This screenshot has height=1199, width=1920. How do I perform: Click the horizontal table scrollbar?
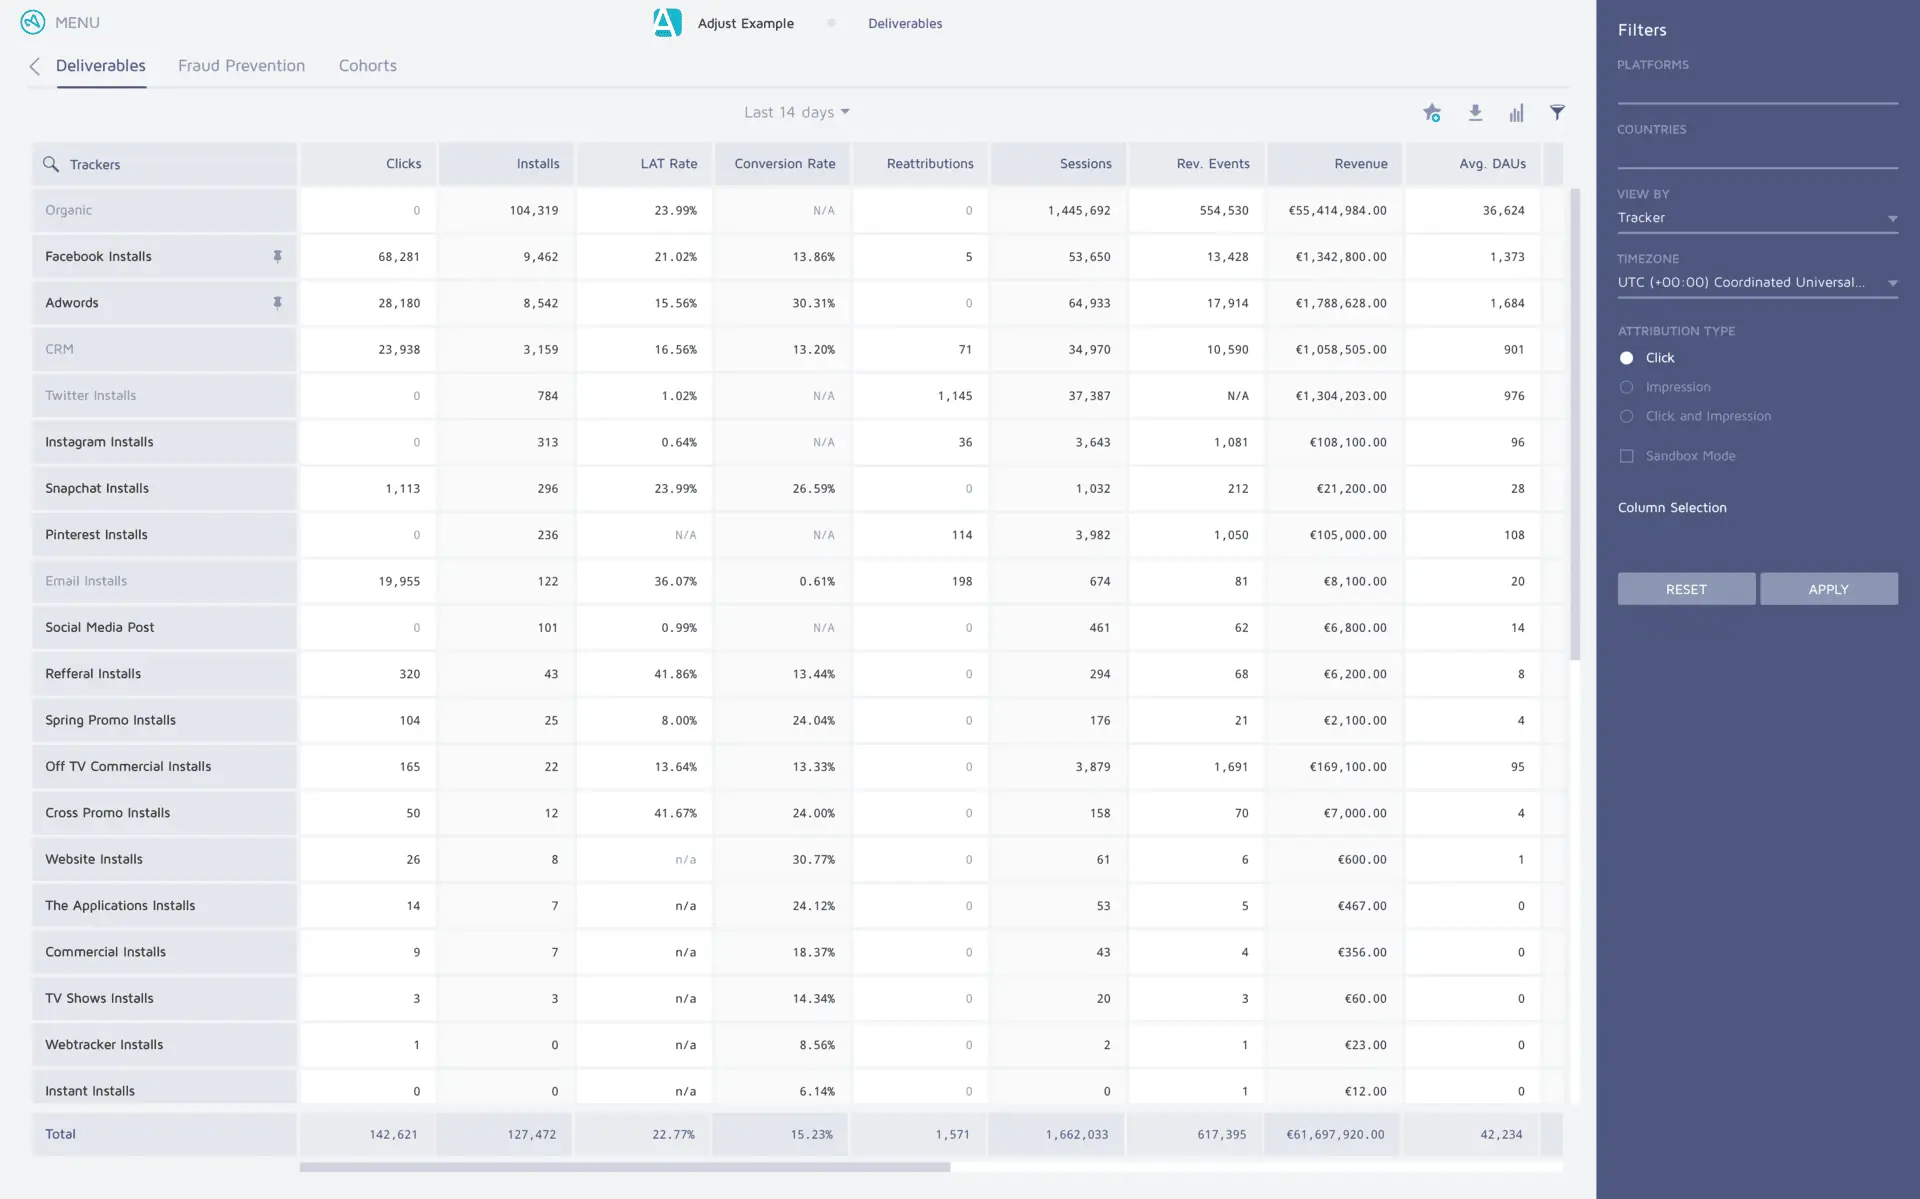point(625,1167)
